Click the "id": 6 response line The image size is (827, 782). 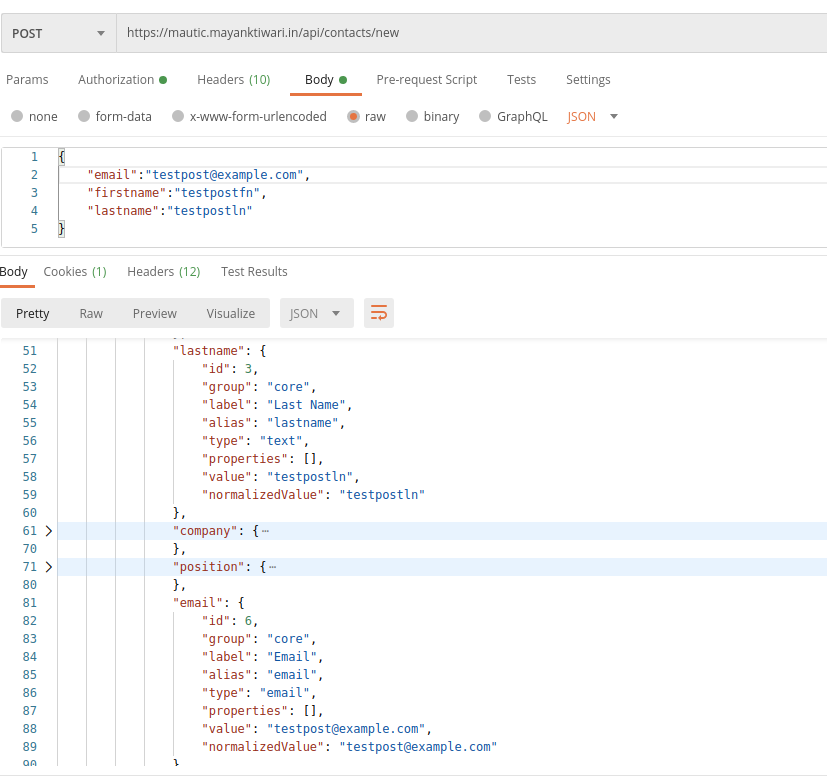230,621
